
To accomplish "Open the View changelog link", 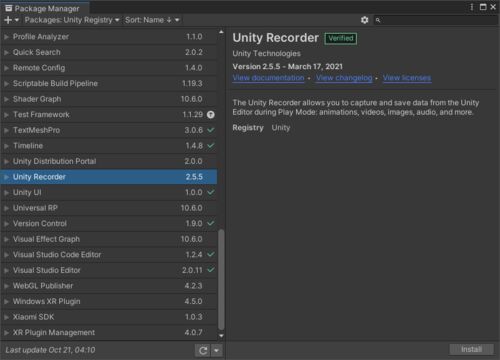I will (x=344, y=78).
